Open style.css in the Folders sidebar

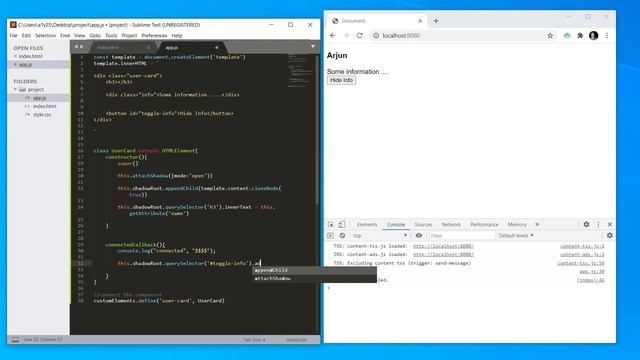[42, 115]
